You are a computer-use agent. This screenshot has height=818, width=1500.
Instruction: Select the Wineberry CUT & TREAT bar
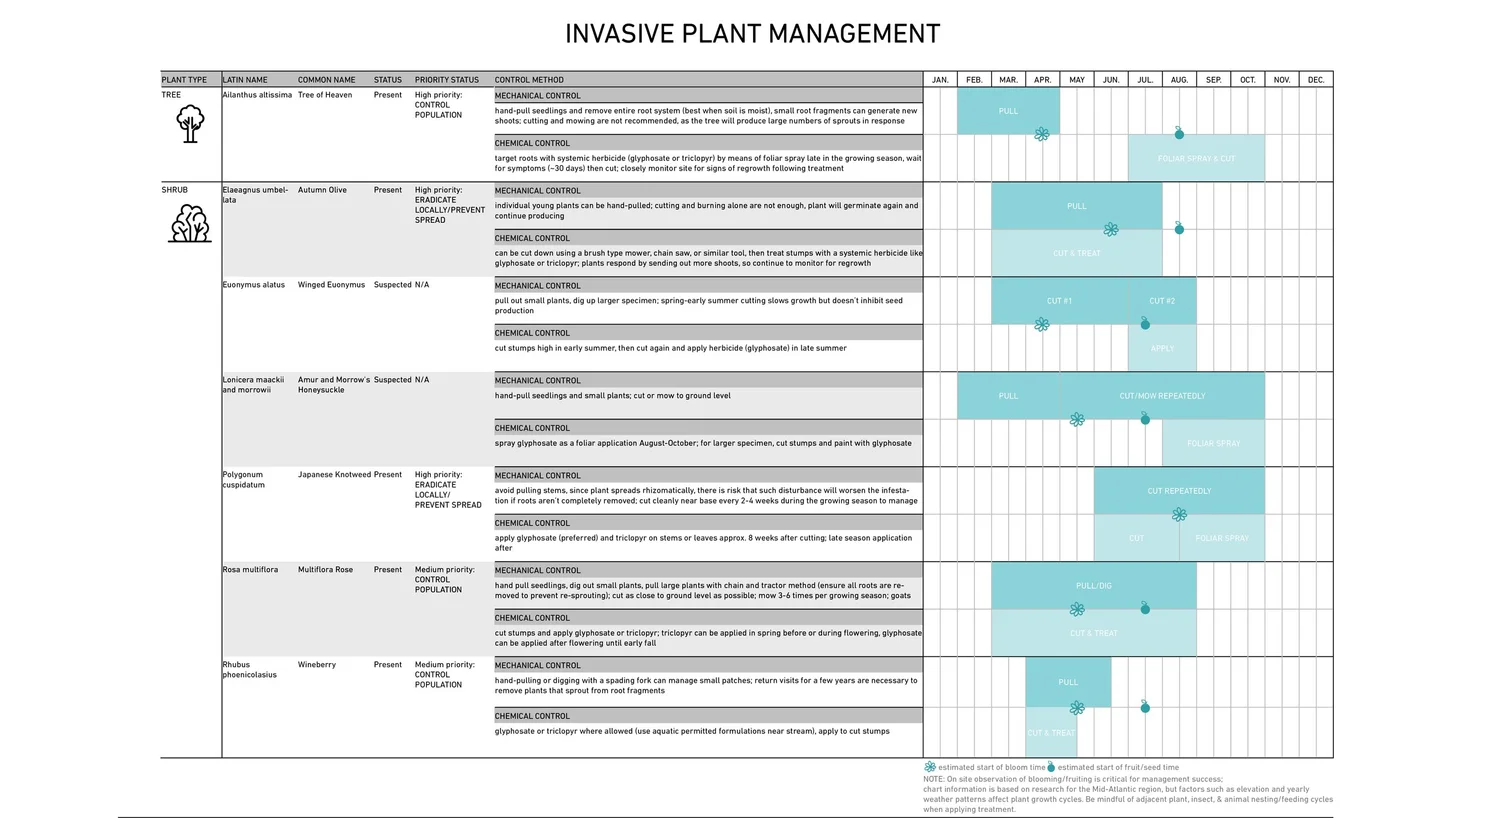[x=1051, y=732]
